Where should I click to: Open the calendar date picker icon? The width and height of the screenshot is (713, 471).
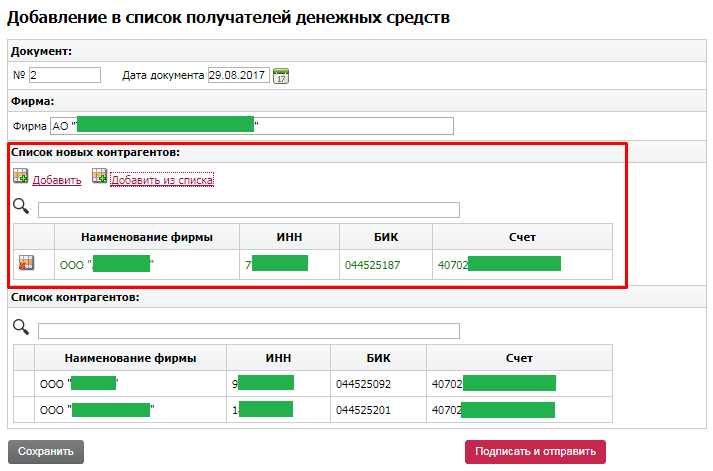tap(281, 76)
